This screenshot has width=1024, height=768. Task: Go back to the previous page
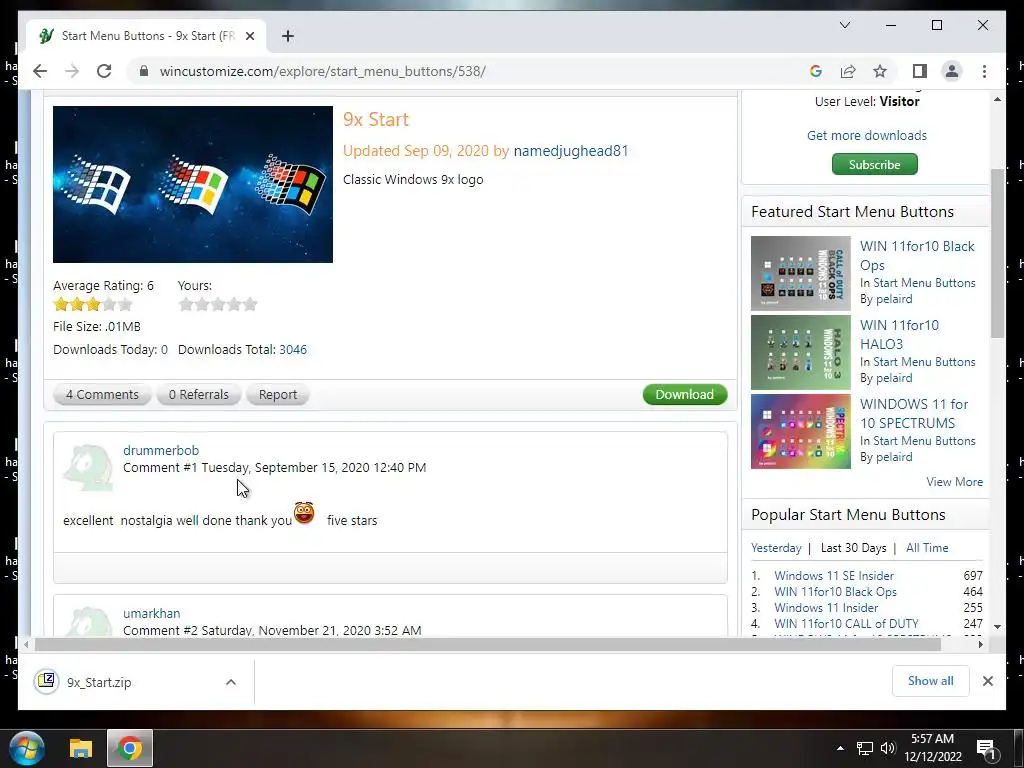coord(40,71)
